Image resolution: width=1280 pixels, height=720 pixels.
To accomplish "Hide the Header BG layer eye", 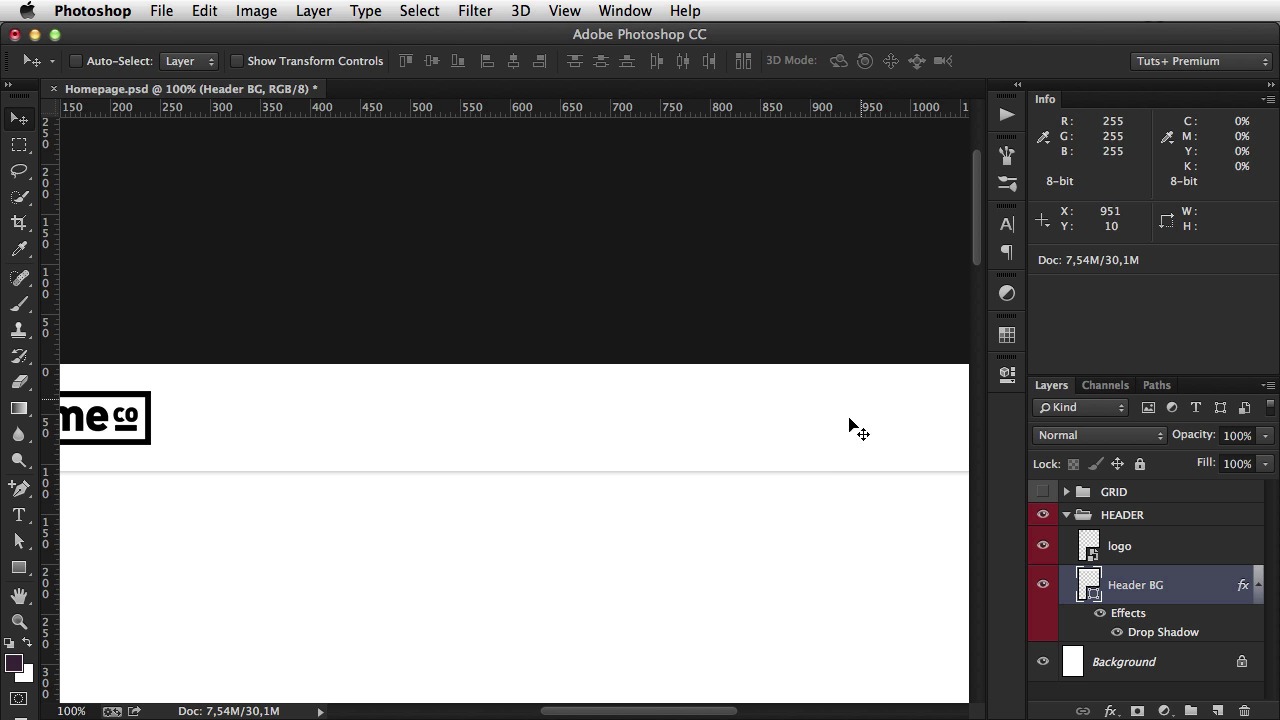I will 1043,585.
